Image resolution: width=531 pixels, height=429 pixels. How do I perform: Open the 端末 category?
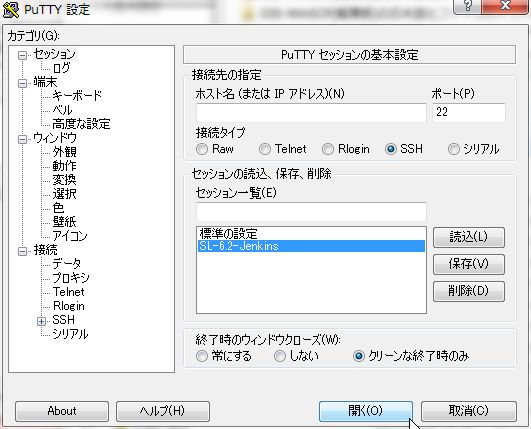pos(45,82)
